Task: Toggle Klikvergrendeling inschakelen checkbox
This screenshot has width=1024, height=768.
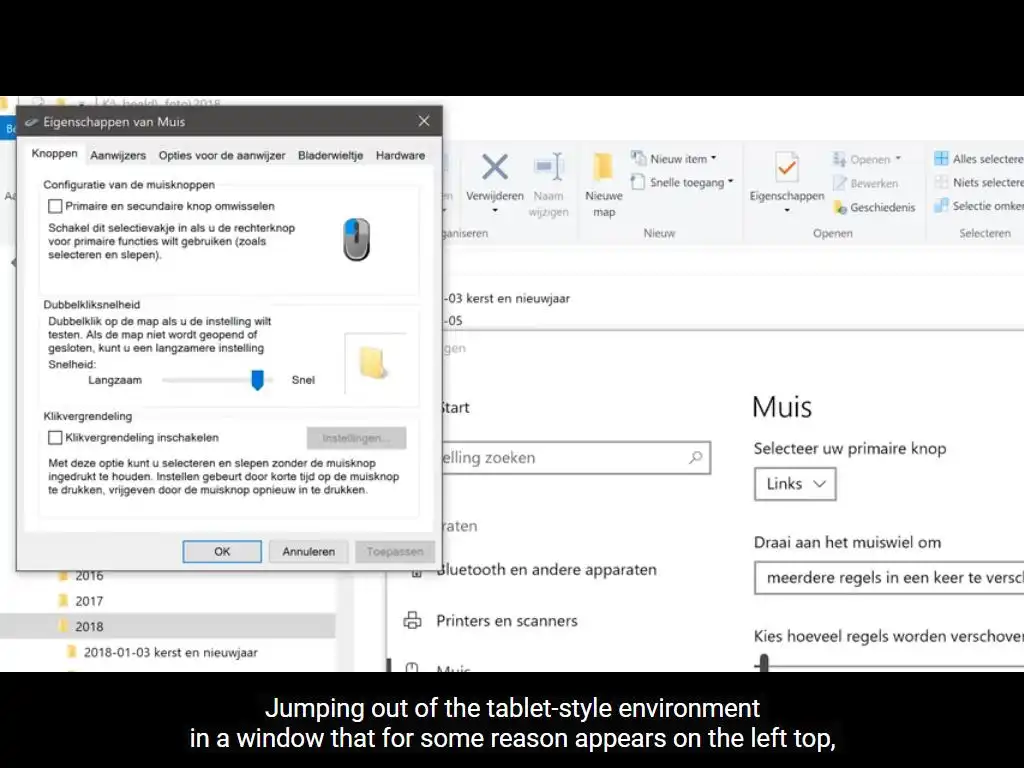Action: pyautogui.click(x=56, y=438)
